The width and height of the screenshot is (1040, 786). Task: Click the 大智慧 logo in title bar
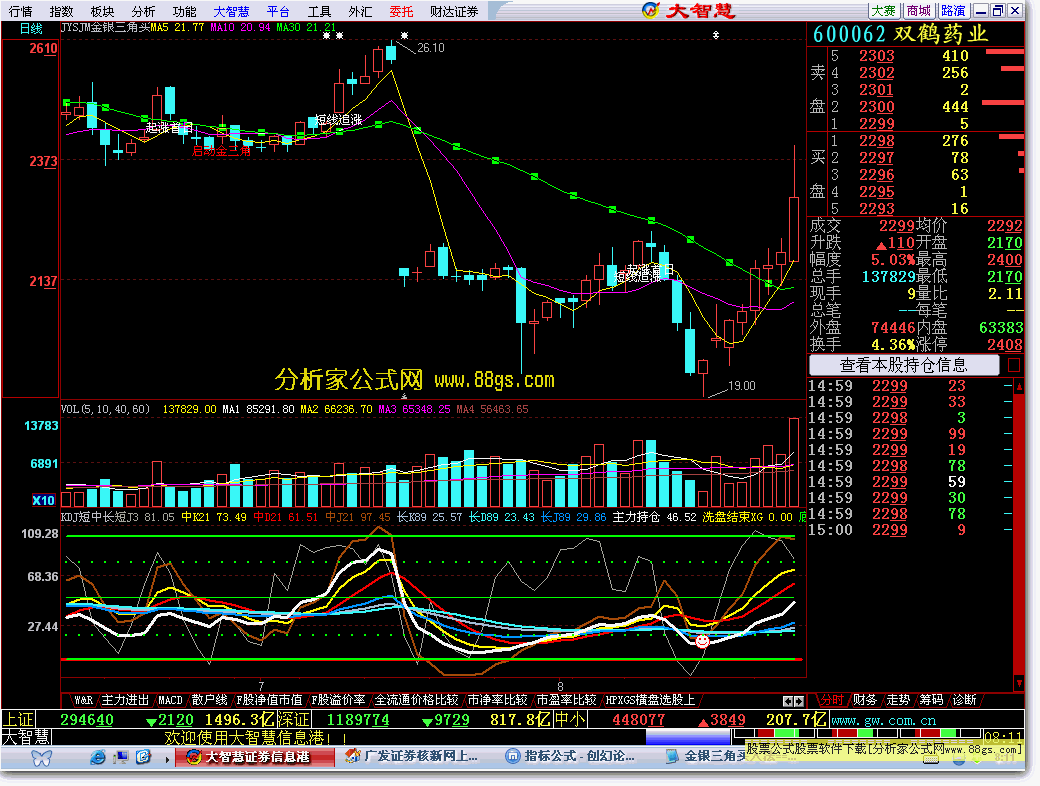point(690,11)
